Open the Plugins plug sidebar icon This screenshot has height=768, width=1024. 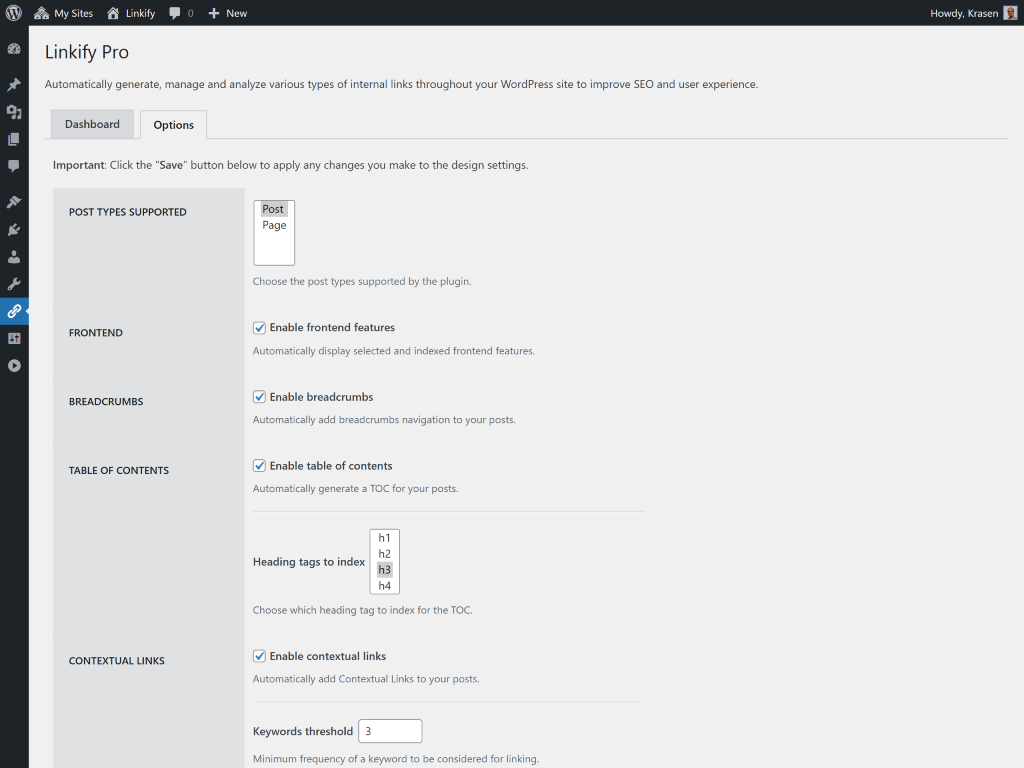point(14,229)
